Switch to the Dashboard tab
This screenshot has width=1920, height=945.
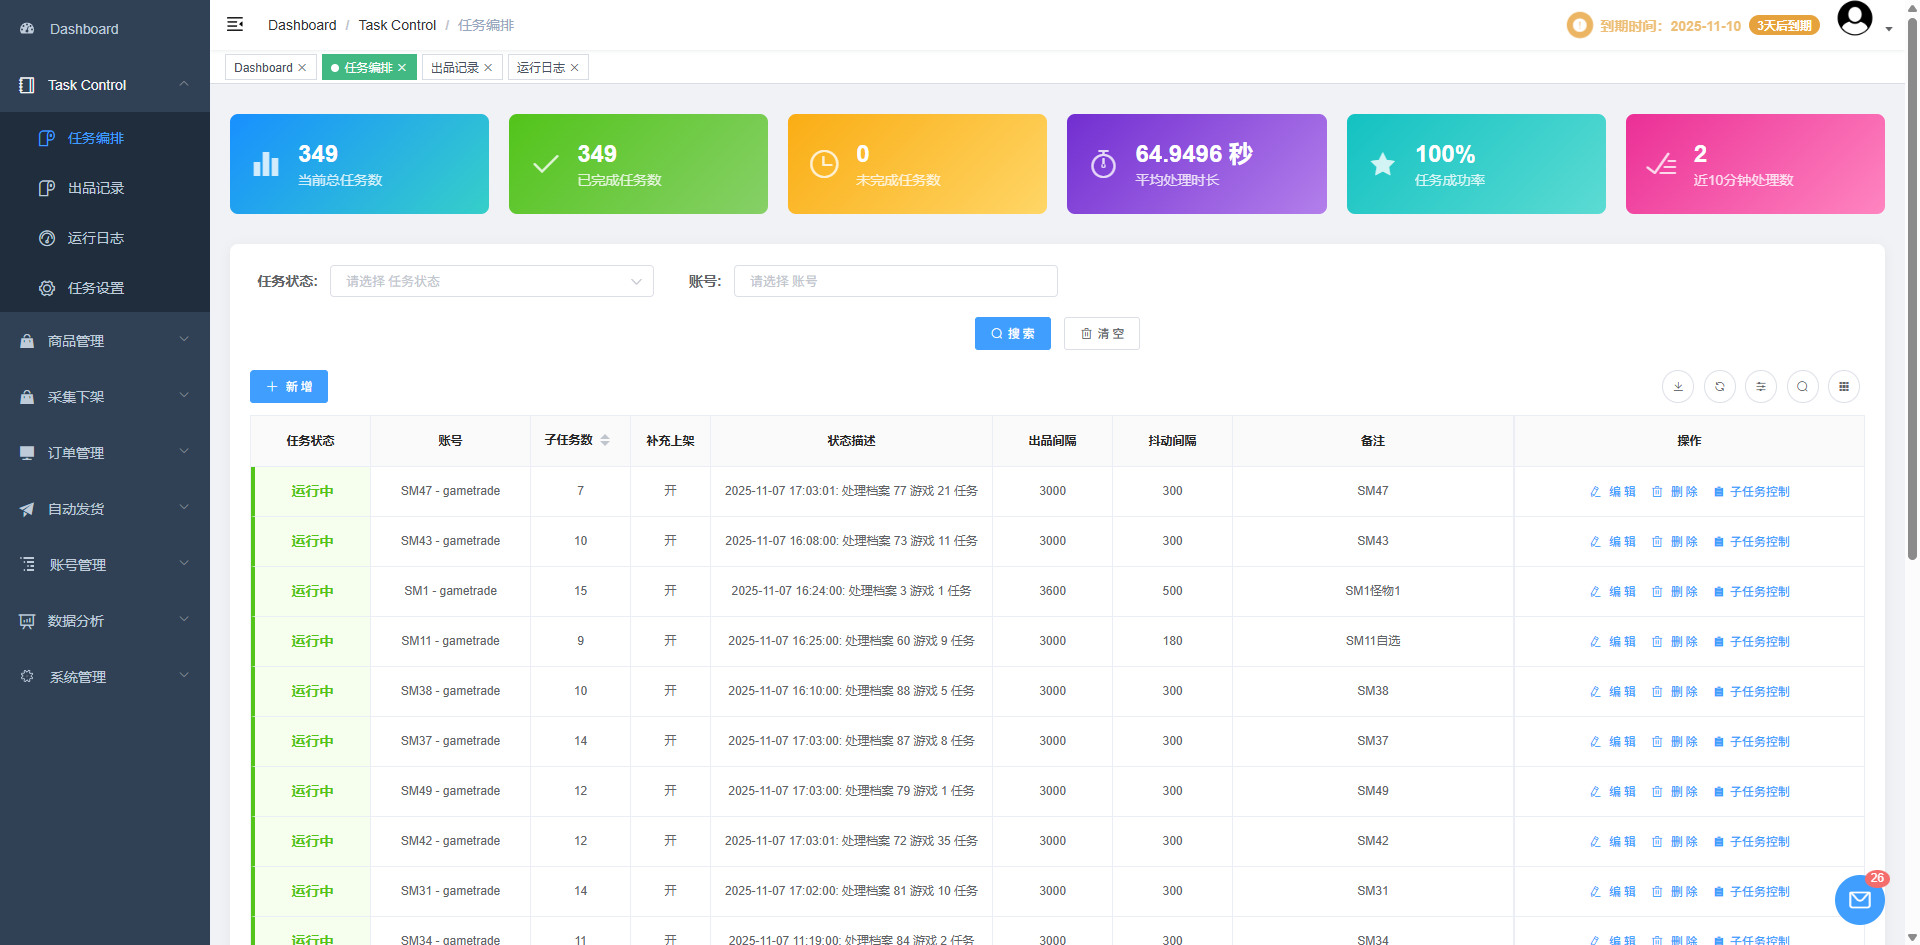coord(263,68)
